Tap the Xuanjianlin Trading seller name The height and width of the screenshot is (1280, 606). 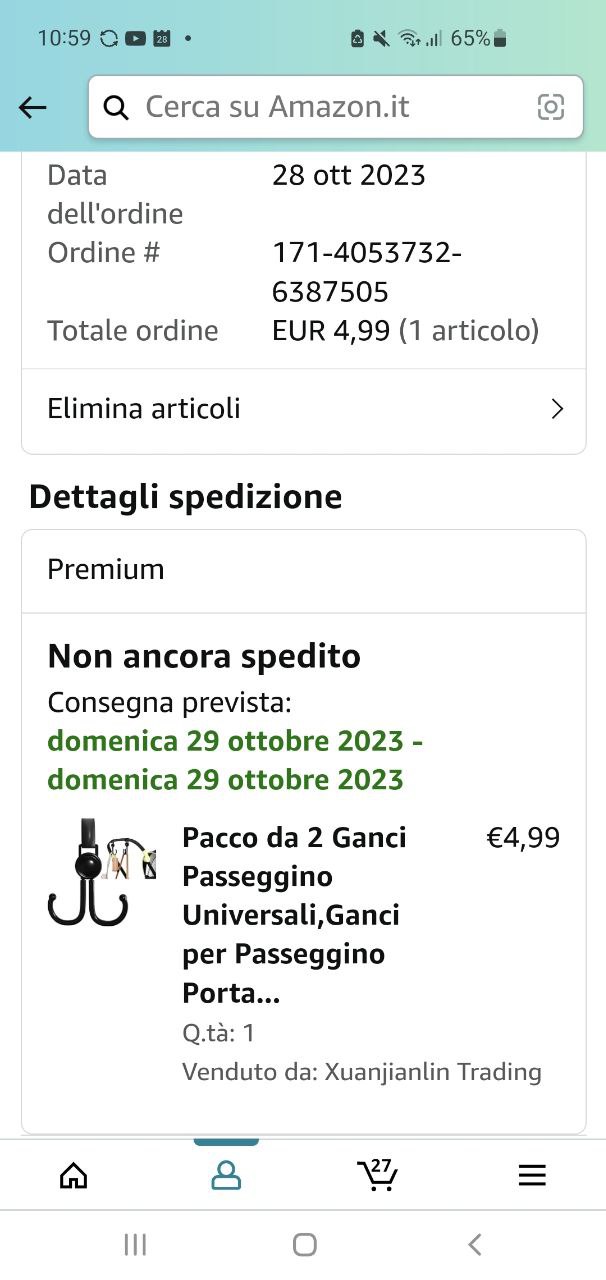click(432, 1072)
